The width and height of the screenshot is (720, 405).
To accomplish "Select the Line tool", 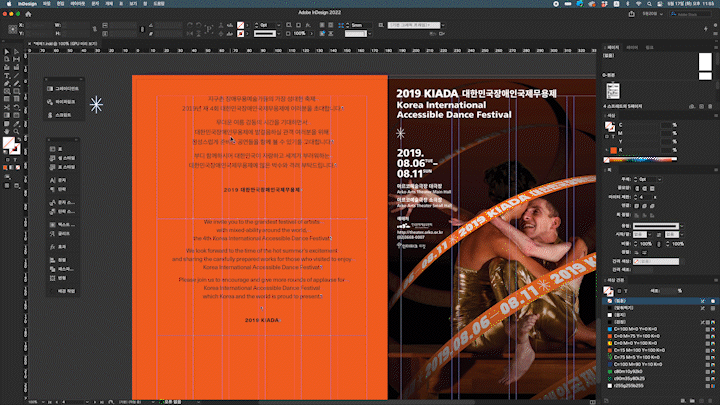I will coord(16,75).
